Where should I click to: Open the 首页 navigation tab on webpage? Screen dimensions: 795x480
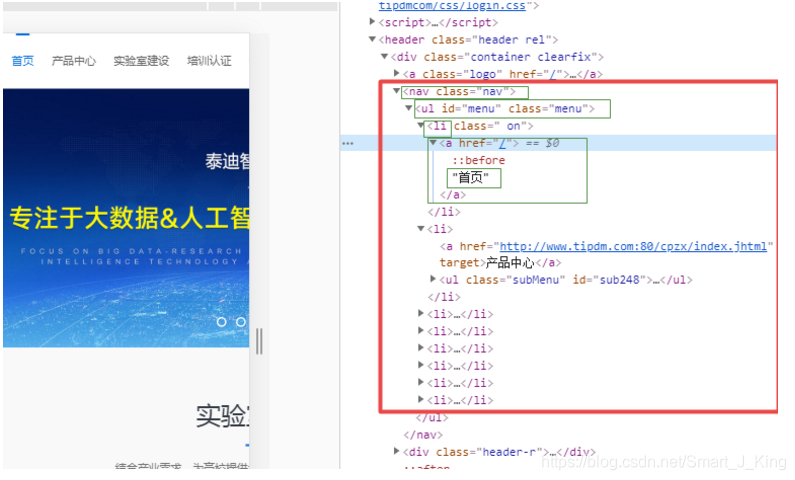[22, 61]
